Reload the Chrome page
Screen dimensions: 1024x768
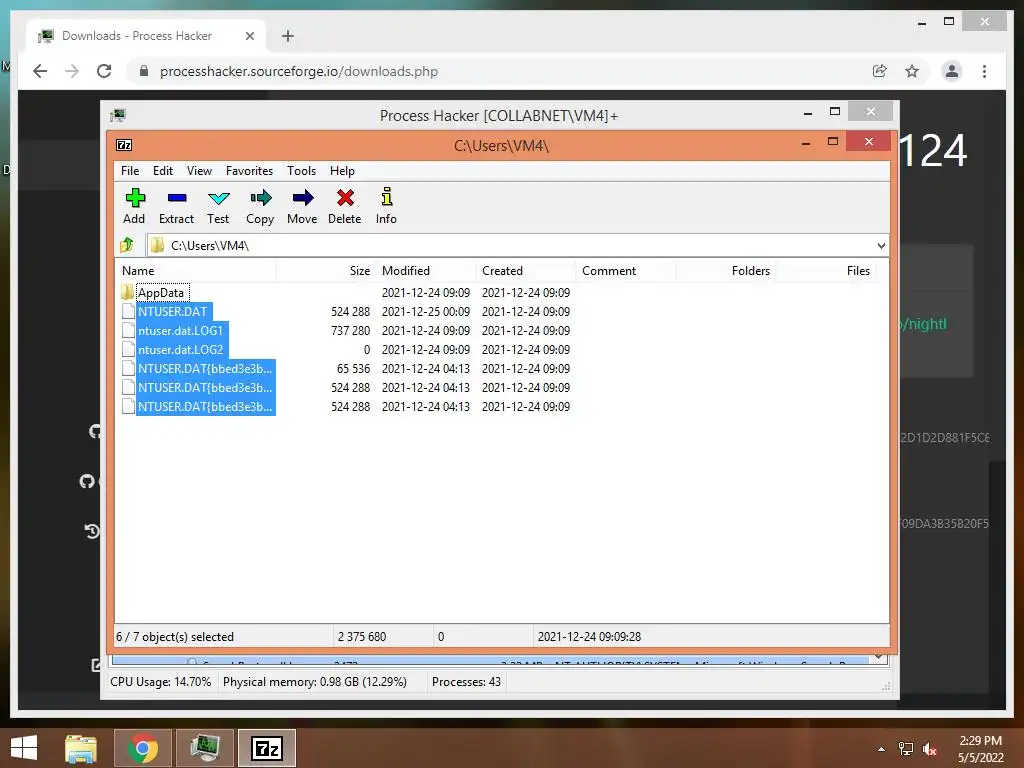[x=104, y=71]
